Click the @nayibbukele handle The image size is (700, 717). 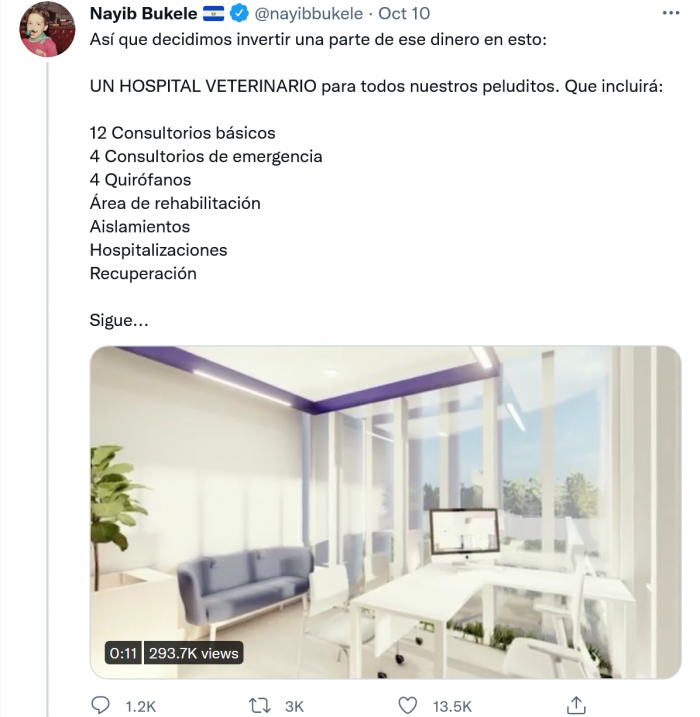tap(309, 14)
